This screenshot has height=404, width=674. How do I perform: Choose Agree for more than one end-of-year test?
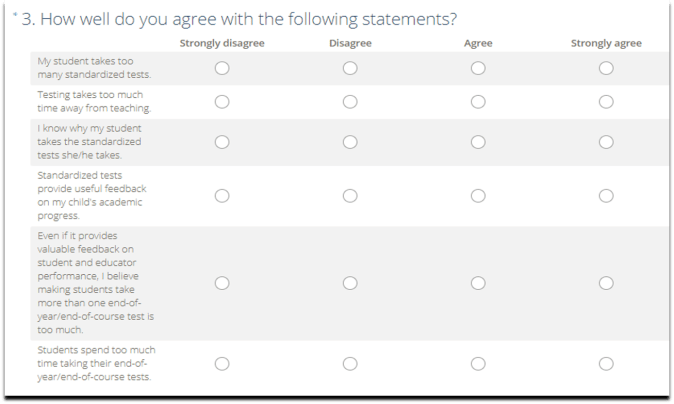(x=478, y=283)
